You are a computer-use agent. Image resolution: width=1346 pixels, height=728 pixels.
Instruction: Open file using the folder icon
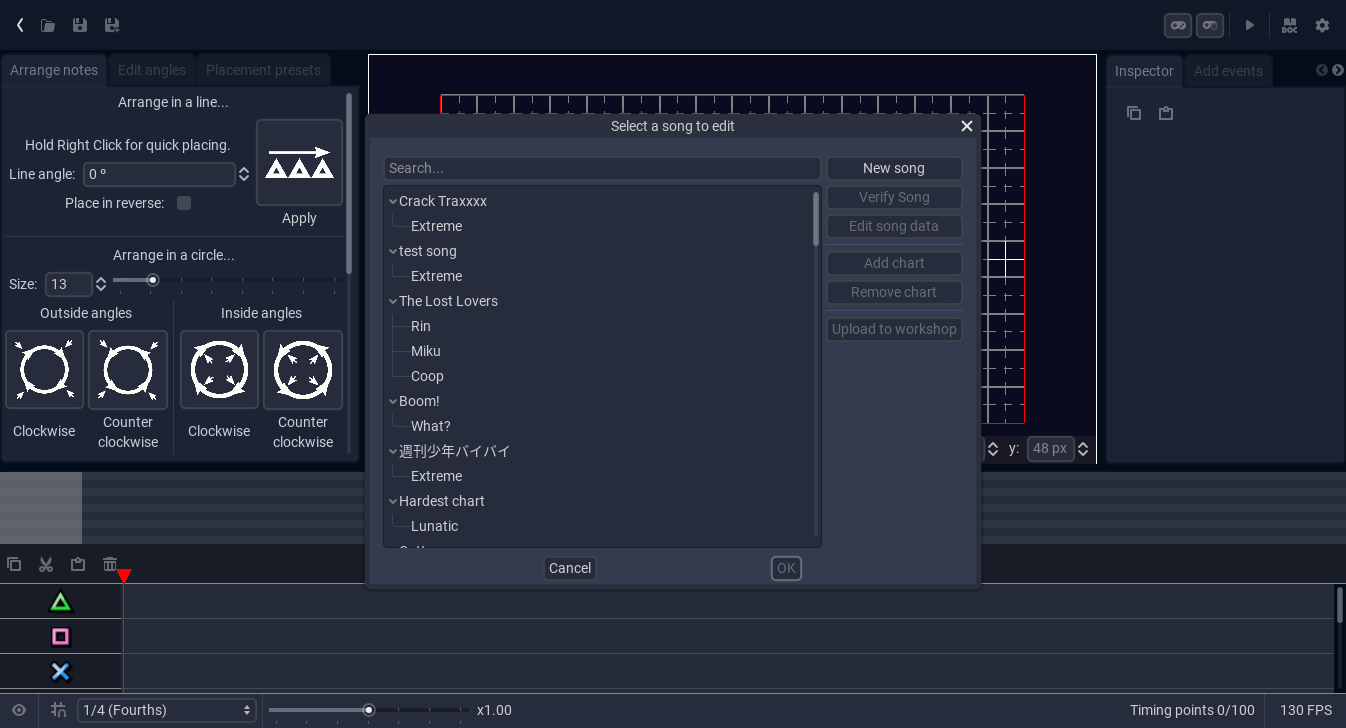48,25
